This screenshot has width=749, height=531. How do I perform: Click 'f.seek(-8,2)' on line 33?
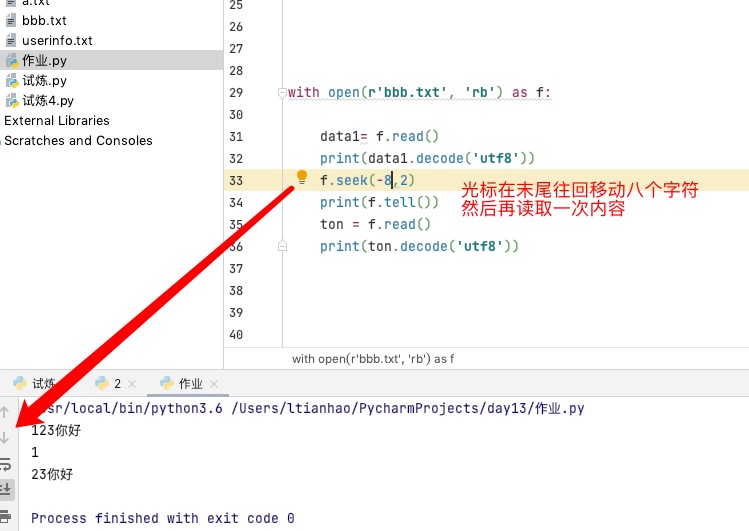pyautogui.click(x=367, y=181)
